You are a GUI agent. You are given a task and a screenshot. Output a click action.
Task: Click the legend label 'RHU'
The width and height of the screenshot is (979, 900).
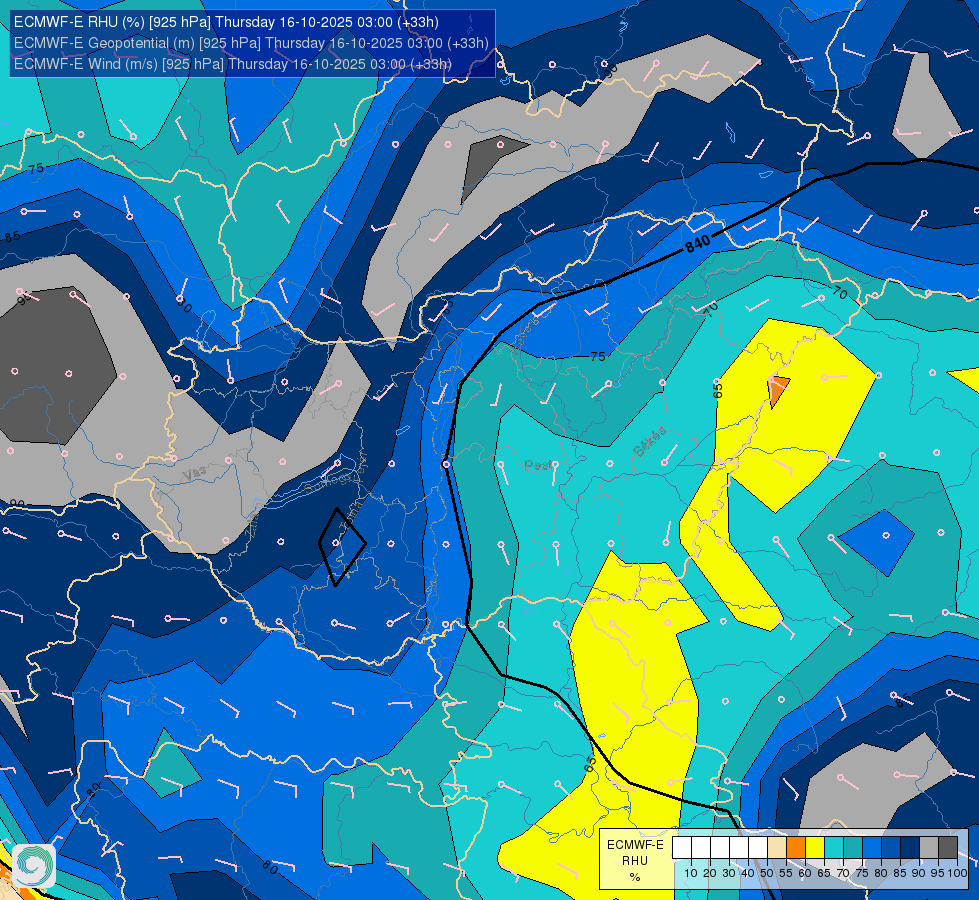(x=635, y=861)
